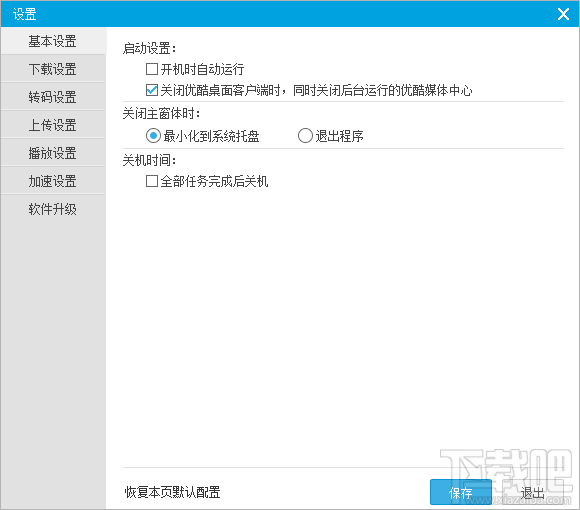
Task: Choose the 退出程序 radio option
Action: click(305, 136)
